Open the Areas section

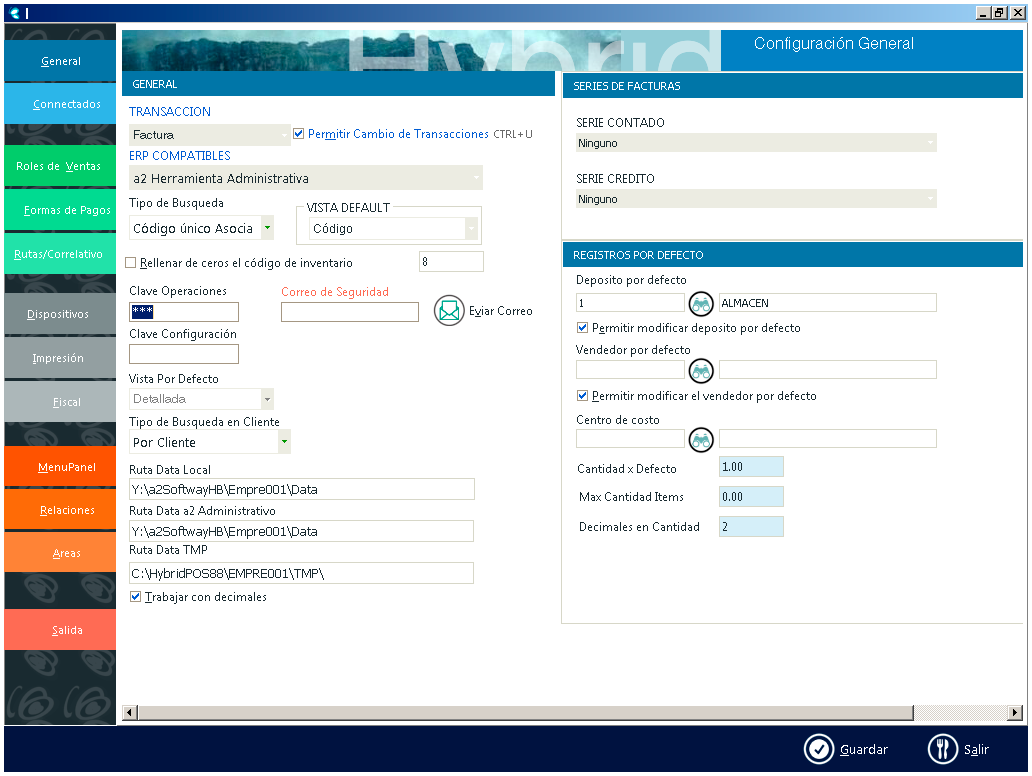[x=60, y=553]
